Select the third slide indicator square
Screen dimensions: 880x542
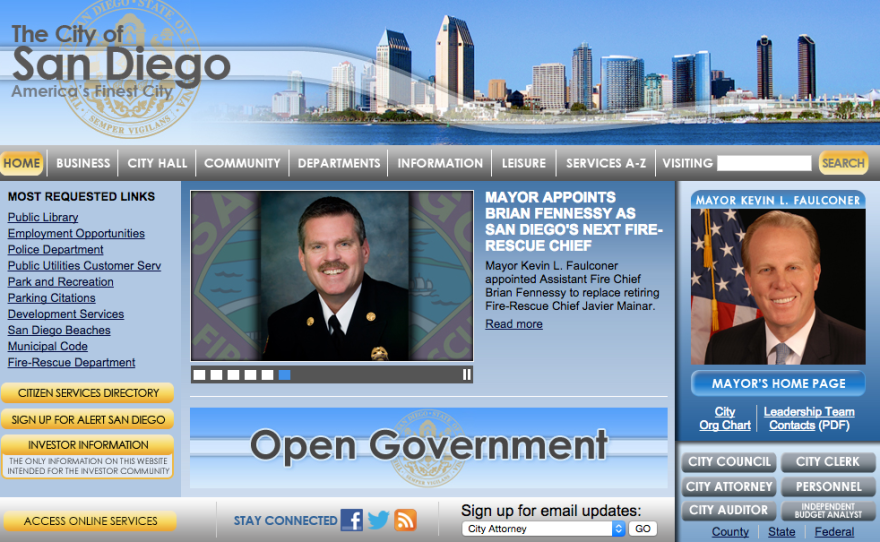pyautogui.click(x=233, y=375)
